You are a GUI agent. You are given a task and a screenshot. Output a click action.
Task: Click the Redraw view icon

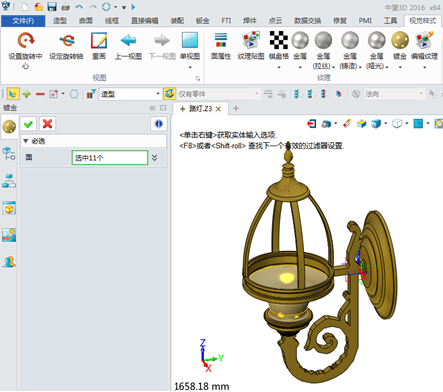tap(99, 40)
